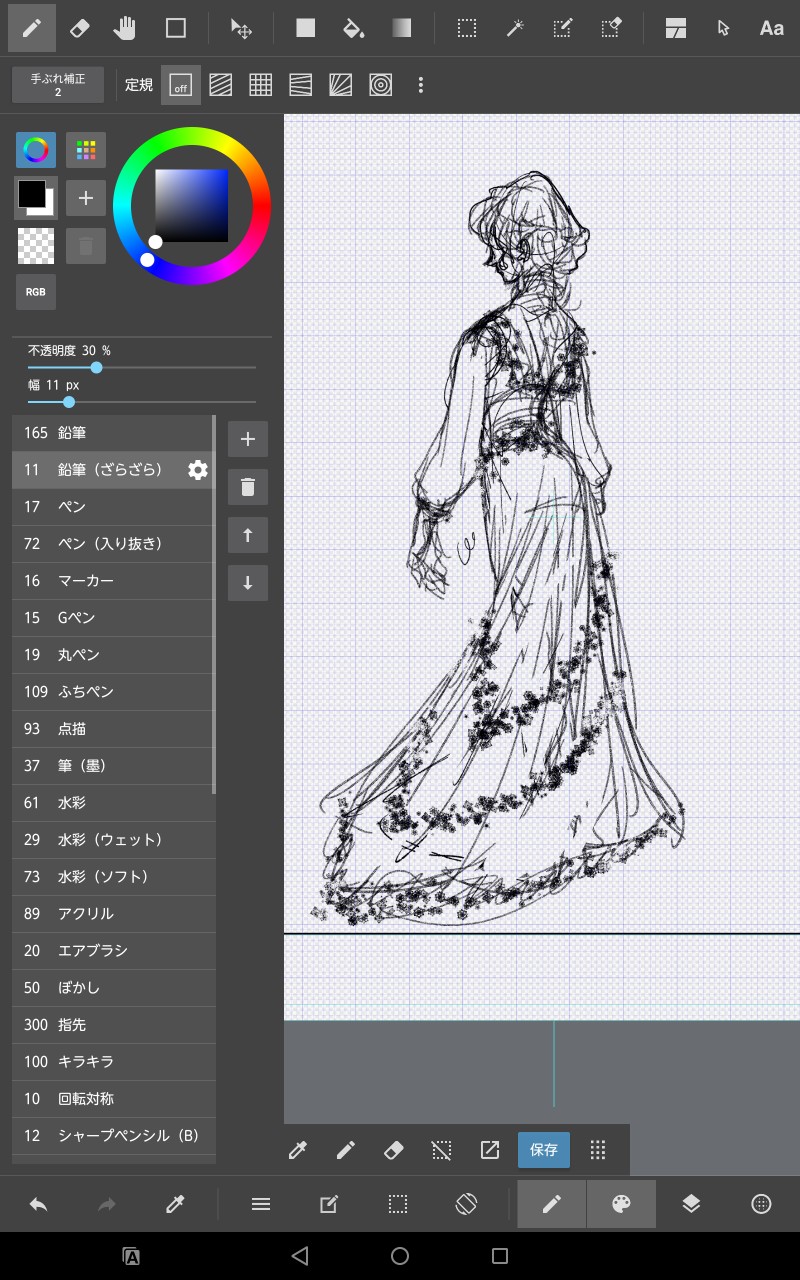The image size is (800, 1280).
Task: Deselect using the shortcut bar icon
Action: pyautogui.click(x=441, y=1150)
